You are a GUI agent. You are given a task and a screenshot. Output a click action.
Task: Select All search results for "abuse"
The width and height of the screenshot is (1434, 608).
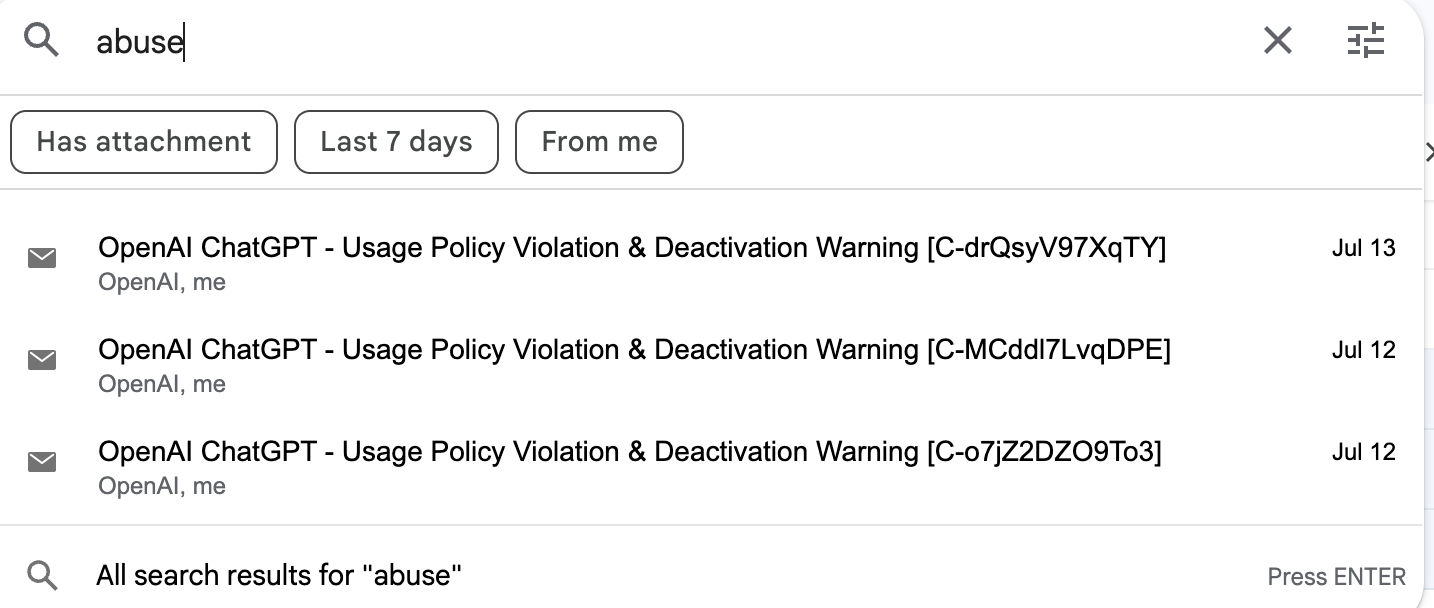[x=711, y=575]
